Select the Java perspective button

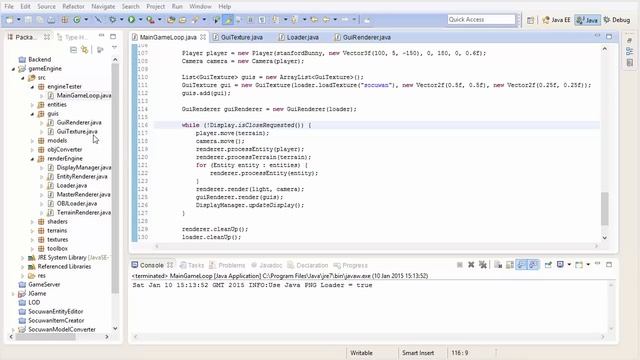(x=587, y=20)
